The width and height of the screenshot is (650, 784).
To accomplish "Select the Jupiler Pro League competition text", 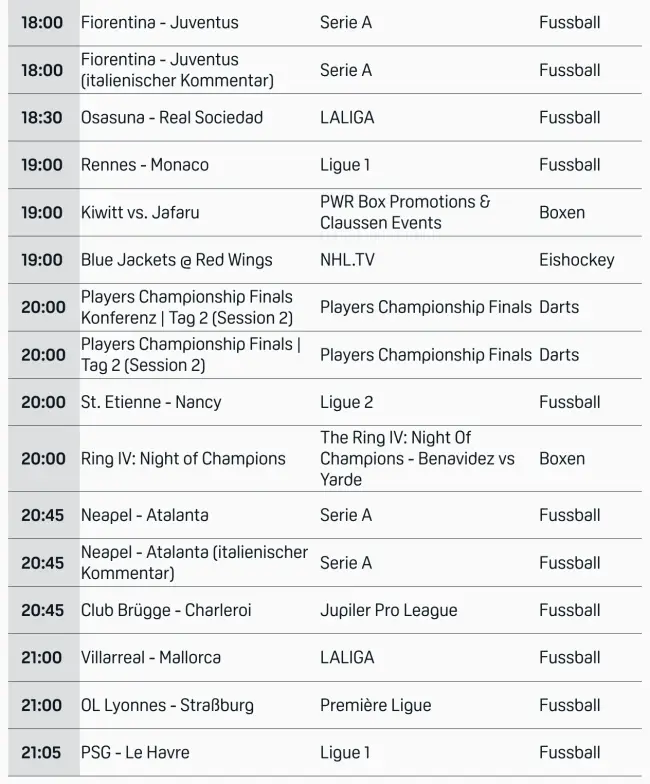I will pyautogui.click(x=388, y=610).
